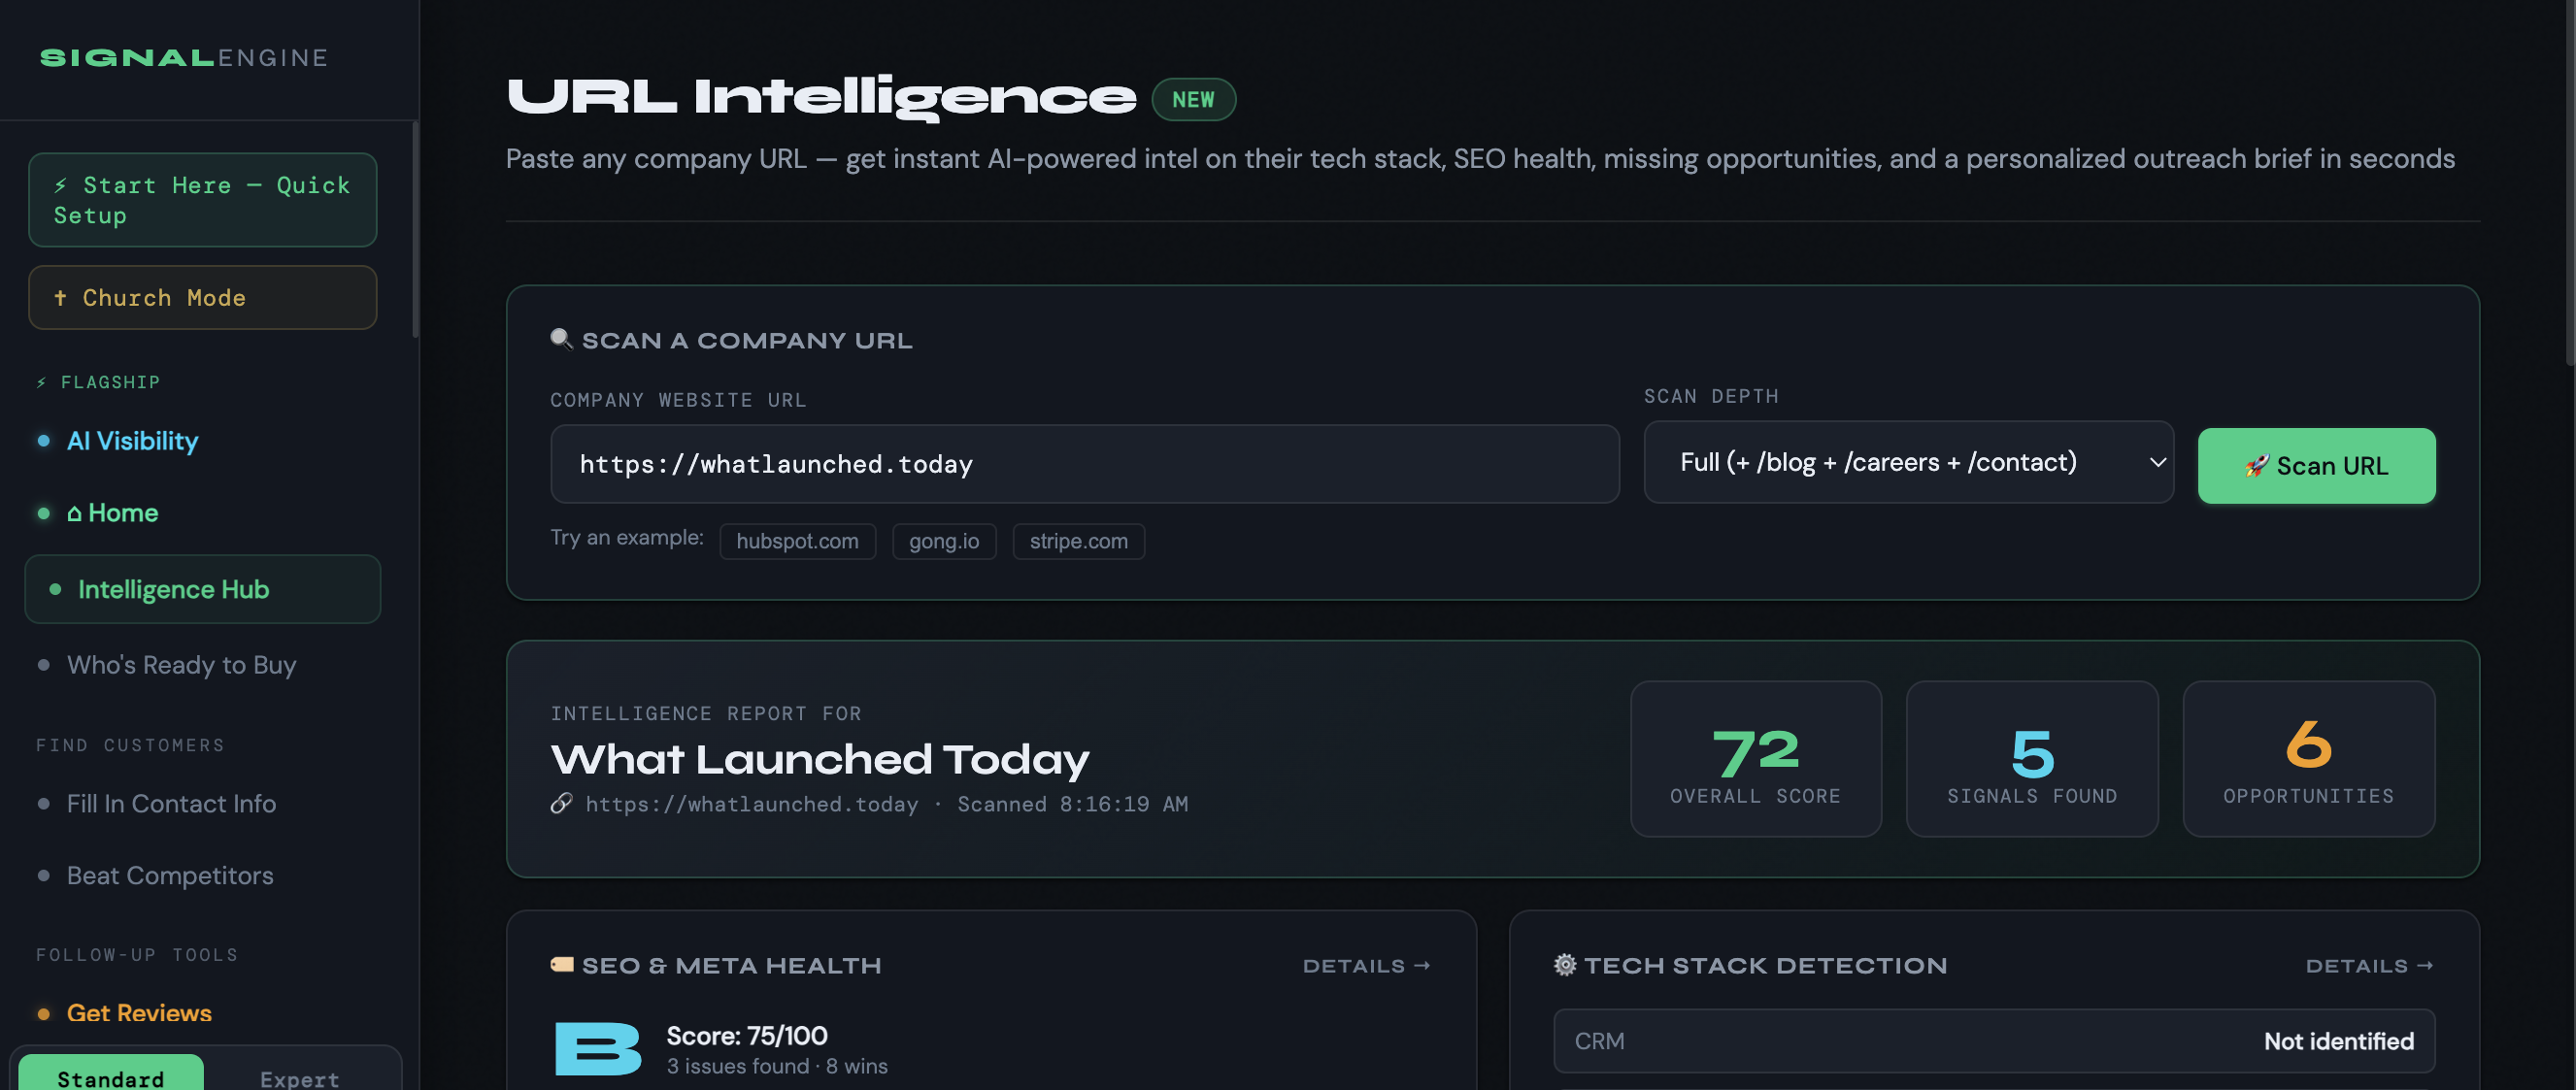Select Intelligence Hub menu item
This screenshot has width=2576, height=1090.
(x=203, y=589)
